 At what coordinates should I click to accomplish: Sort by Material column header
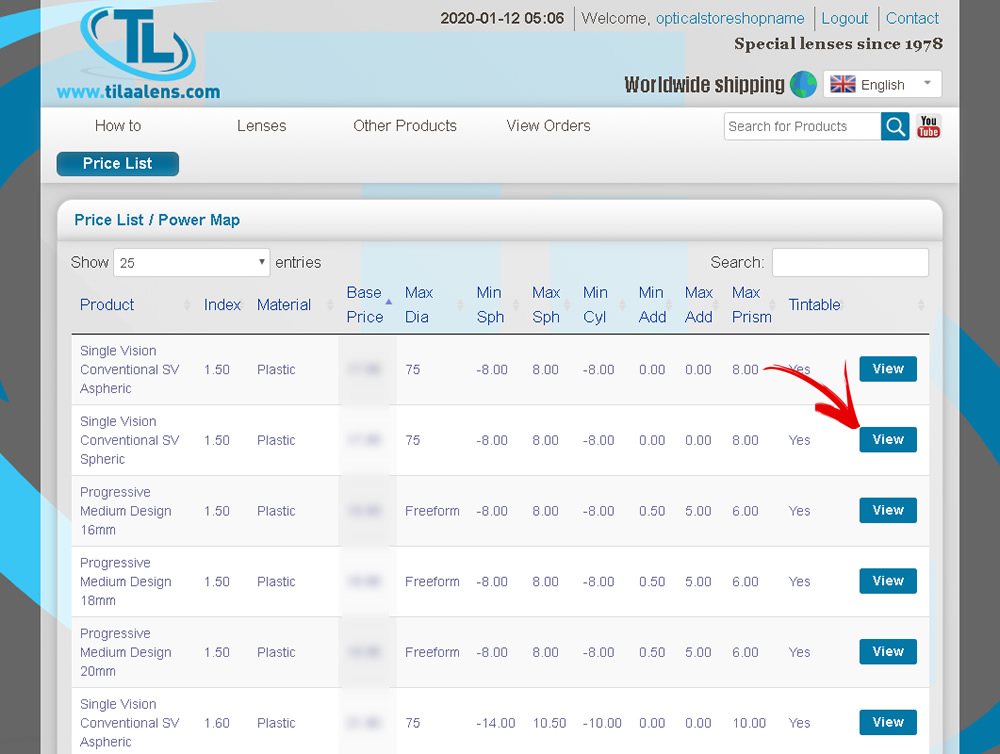coord(284,305)
